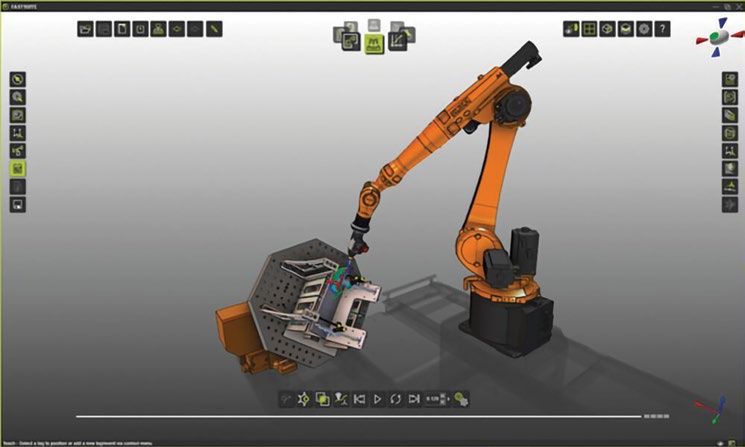This screenshot has width=745, height=447.
Task: Switch to the overlapping squares workbench icon
Action: click(351, 42)
